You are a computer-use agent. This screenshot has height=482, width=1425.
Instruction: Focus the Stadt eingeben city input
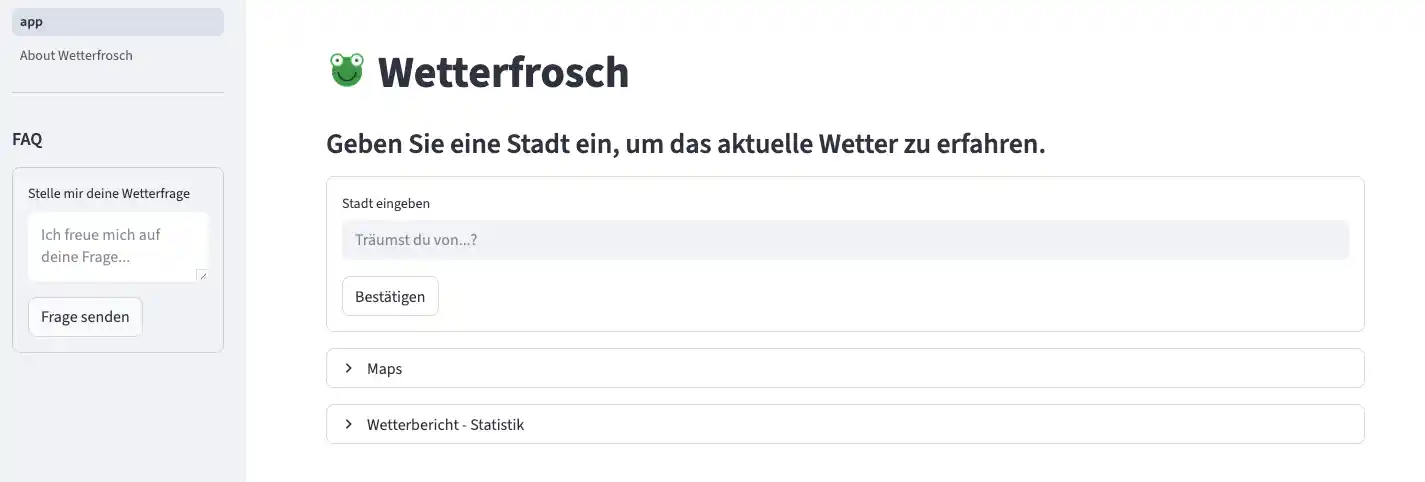pos(845,240)
